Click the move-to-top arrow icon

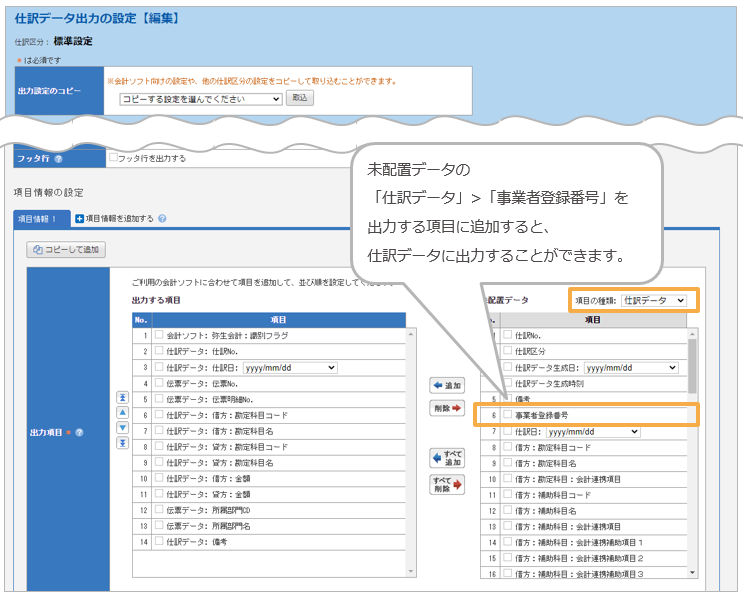123,397
